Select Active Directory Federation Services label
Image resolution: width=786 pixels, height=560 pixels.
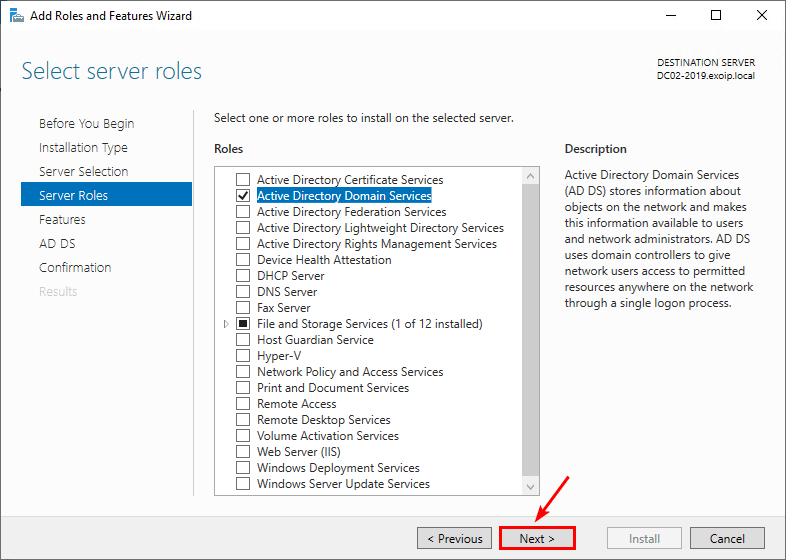click(351, 212)
